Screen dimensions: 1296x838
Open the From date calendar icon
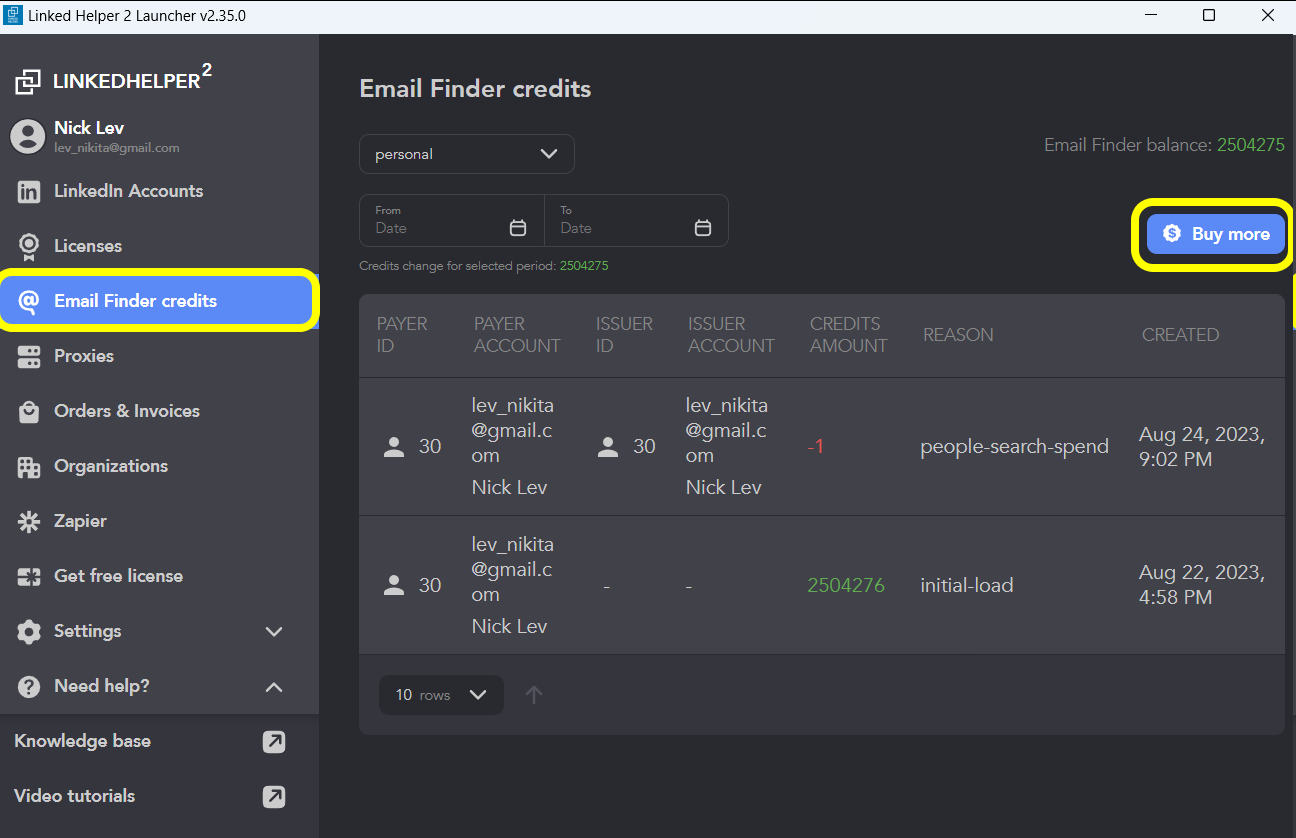coord(518,227)
